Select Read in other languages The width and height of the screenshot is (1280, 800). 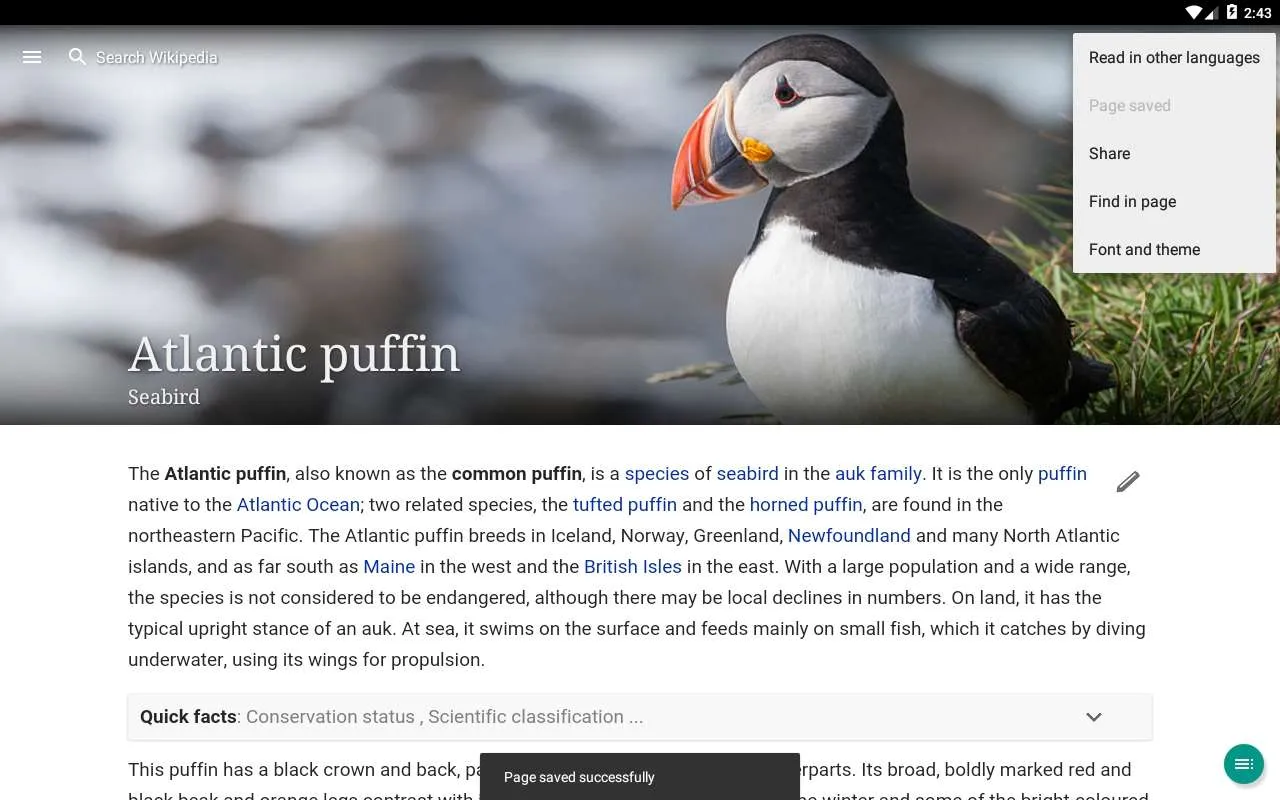pyautogui.click(x=1174, y=58)
